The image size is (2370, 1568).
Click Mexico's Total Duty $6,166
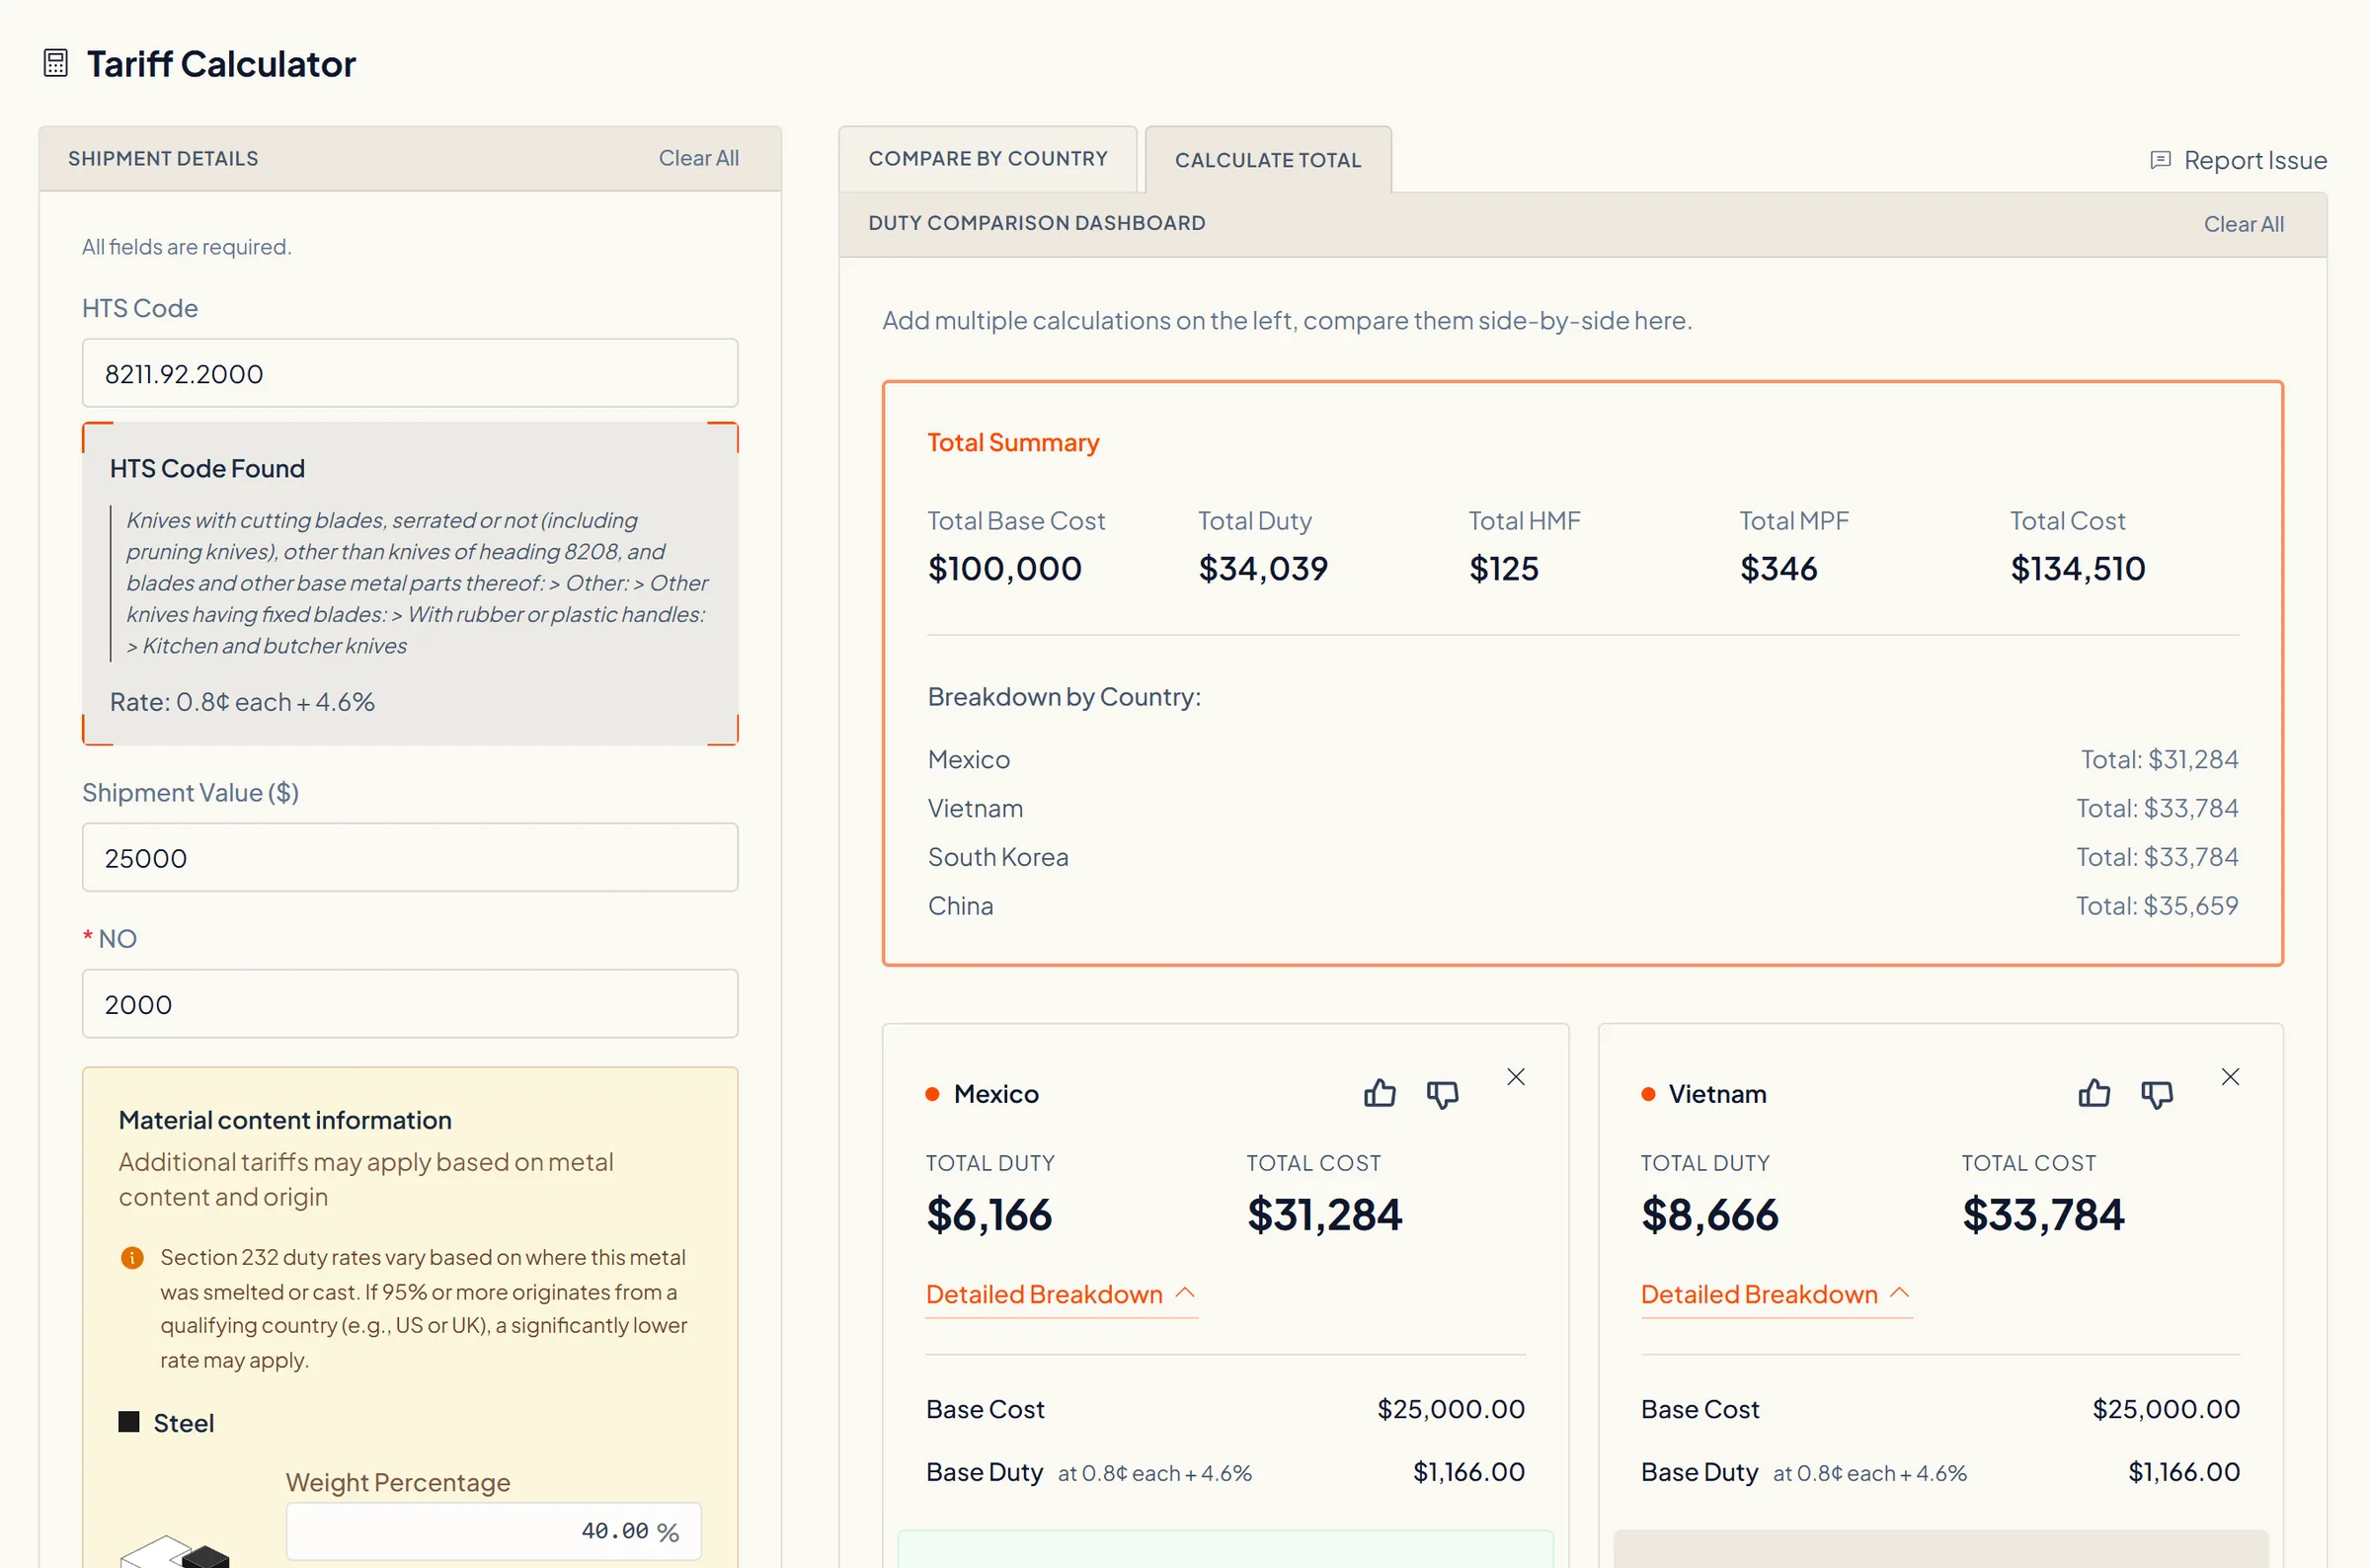point(988,1214)
